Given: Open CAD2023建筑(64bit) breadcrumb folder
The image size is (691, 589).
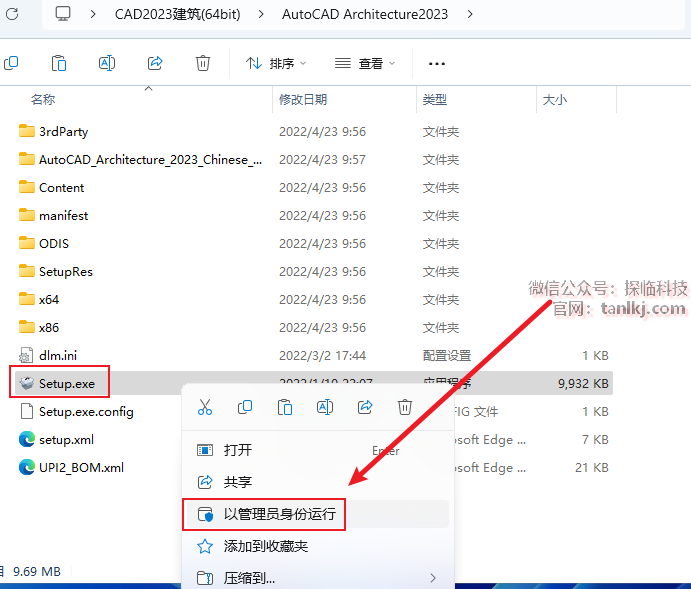Looking at the screenshot, I should (178, 14).
